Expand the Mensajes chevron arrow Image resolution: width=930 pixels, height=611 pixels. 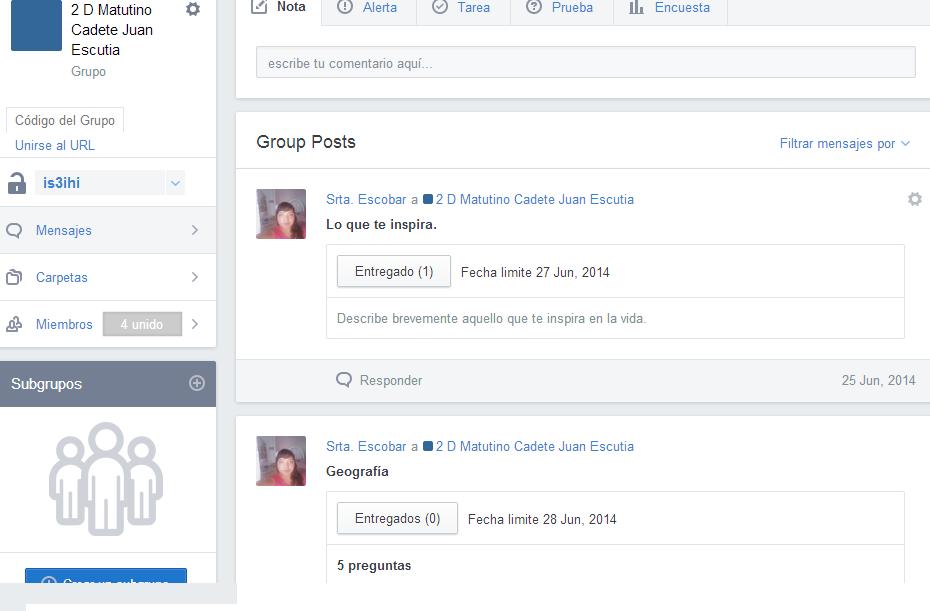194,230
